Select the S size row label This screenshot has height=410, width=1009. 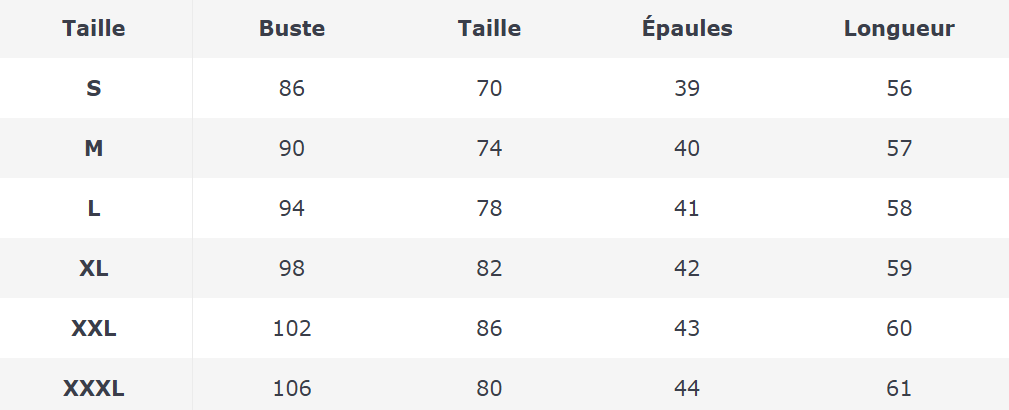[94, 88]
